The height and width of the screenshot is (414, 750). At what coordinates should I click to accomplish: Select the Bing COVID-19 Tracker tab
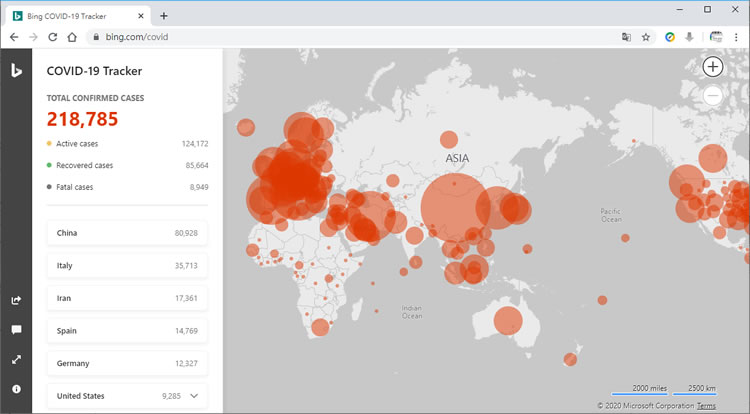pos(75,15)
